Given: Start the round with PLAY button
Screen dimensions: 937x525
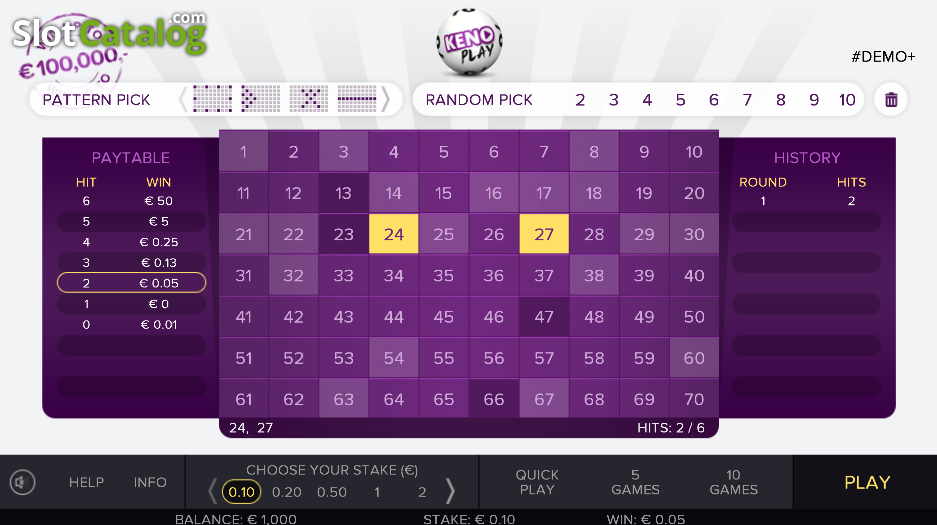Looking at the screenshot, I should (x=867, y=483).
